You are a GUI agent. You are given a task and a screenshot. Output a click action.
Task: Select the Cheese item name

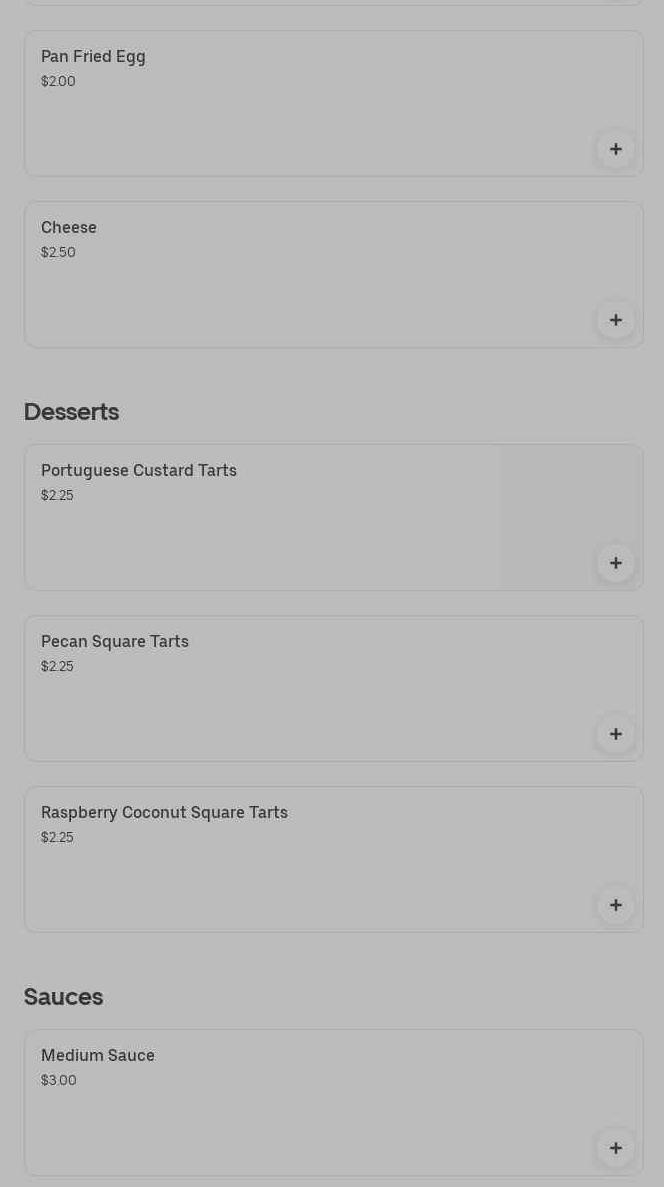point(69,228)
